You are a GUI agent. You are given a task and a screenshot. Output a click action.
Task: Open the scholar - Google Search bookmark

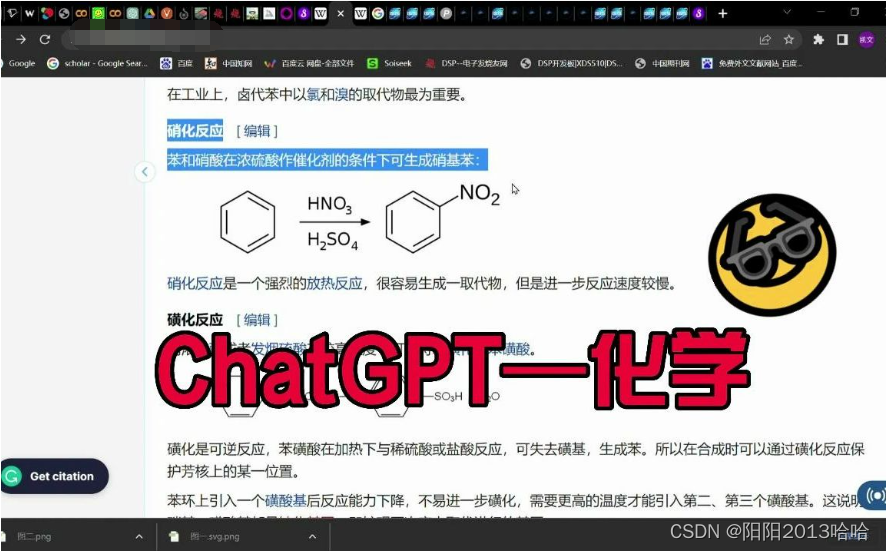tap(98, 63)
